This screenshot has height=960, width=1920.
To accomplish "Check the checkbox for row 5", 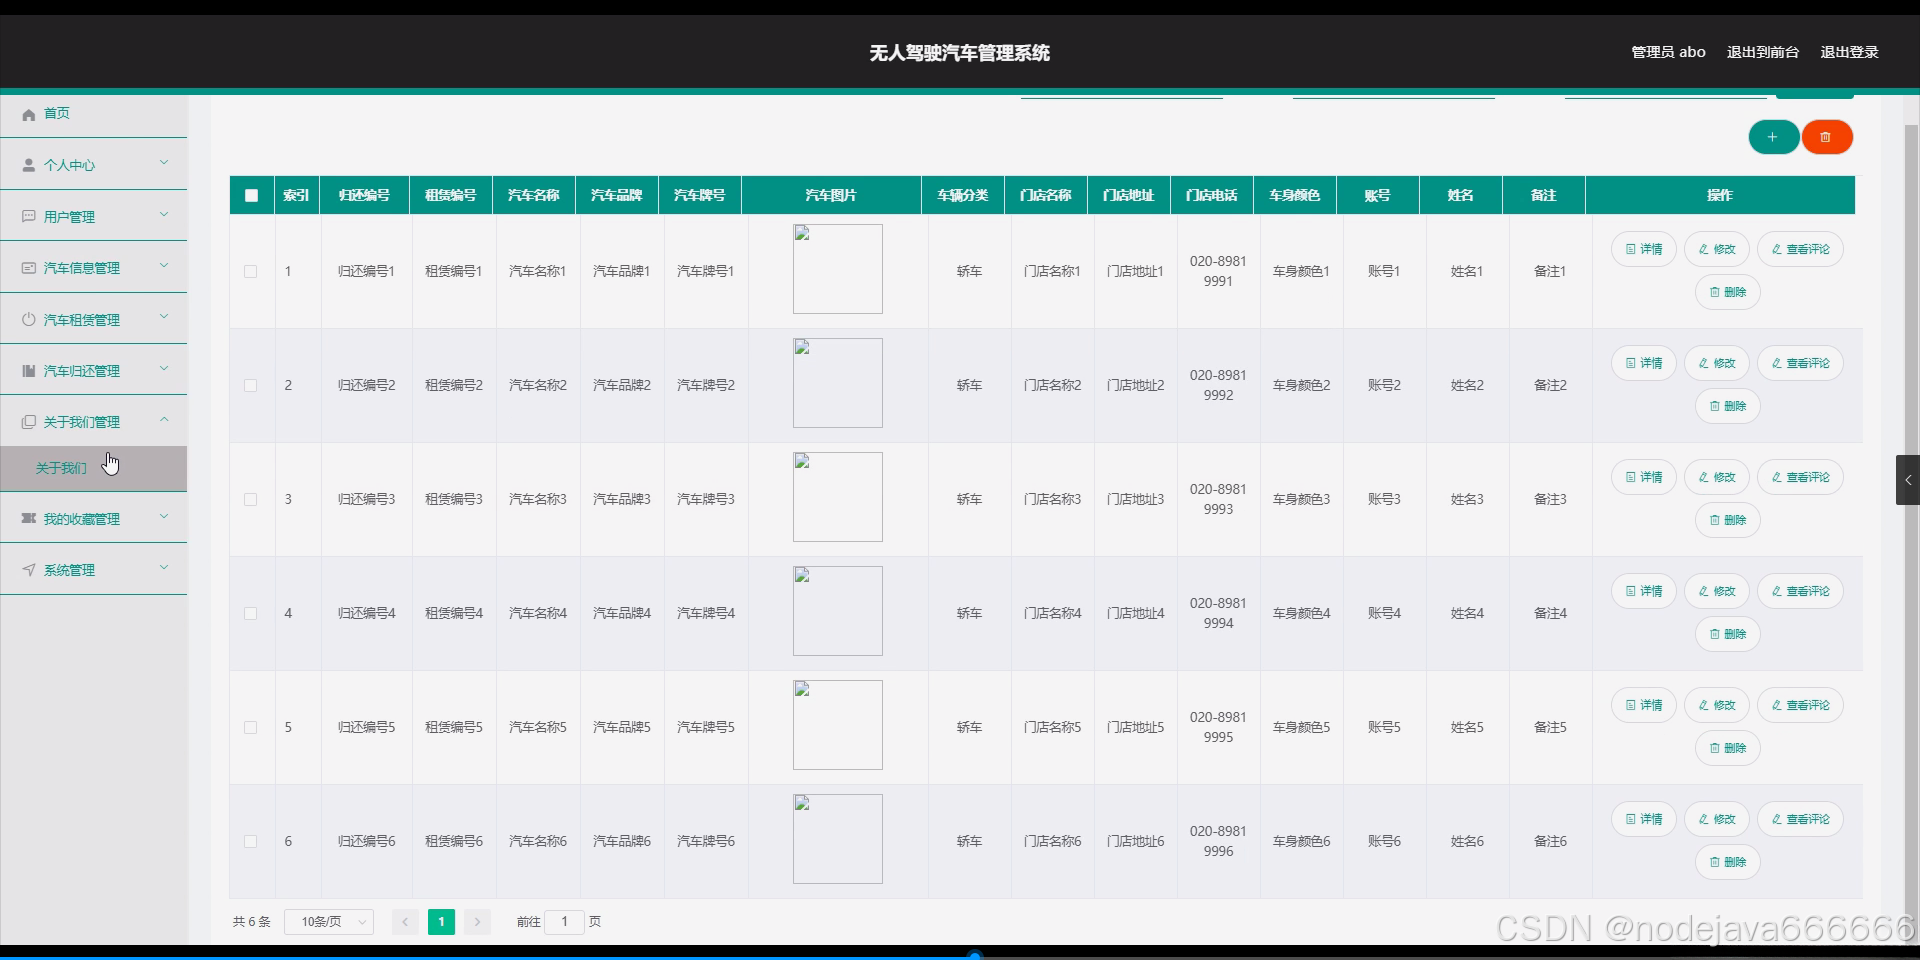I will 251,727.
